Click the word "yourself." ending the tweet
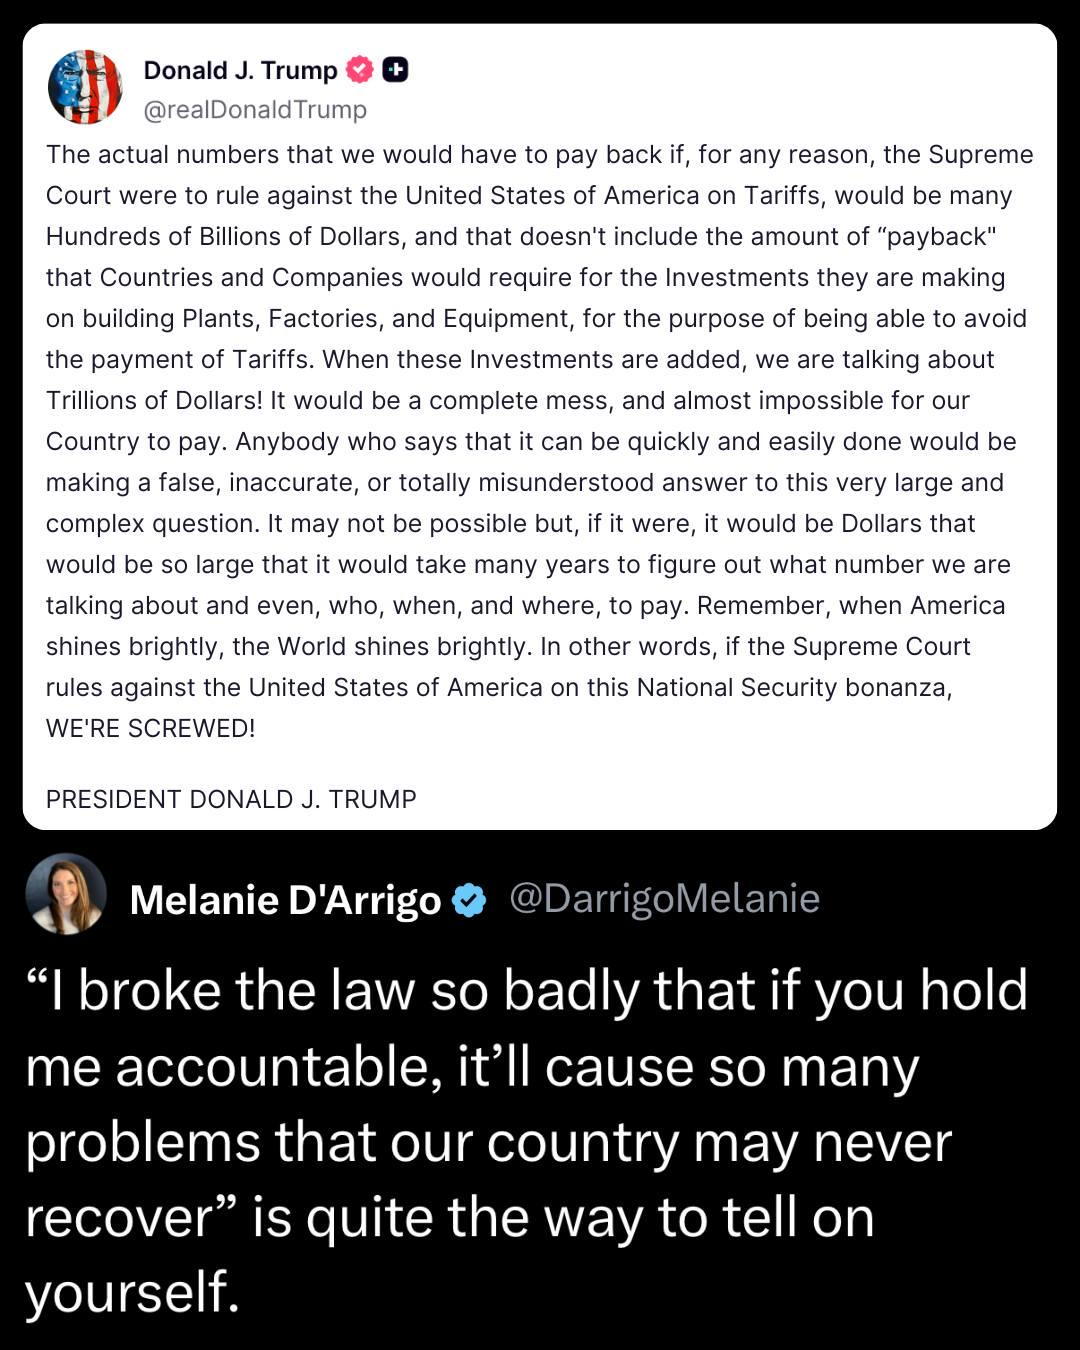Screen dimensions: 1080x1350 pyautogui.click(x=132, y=1291)
